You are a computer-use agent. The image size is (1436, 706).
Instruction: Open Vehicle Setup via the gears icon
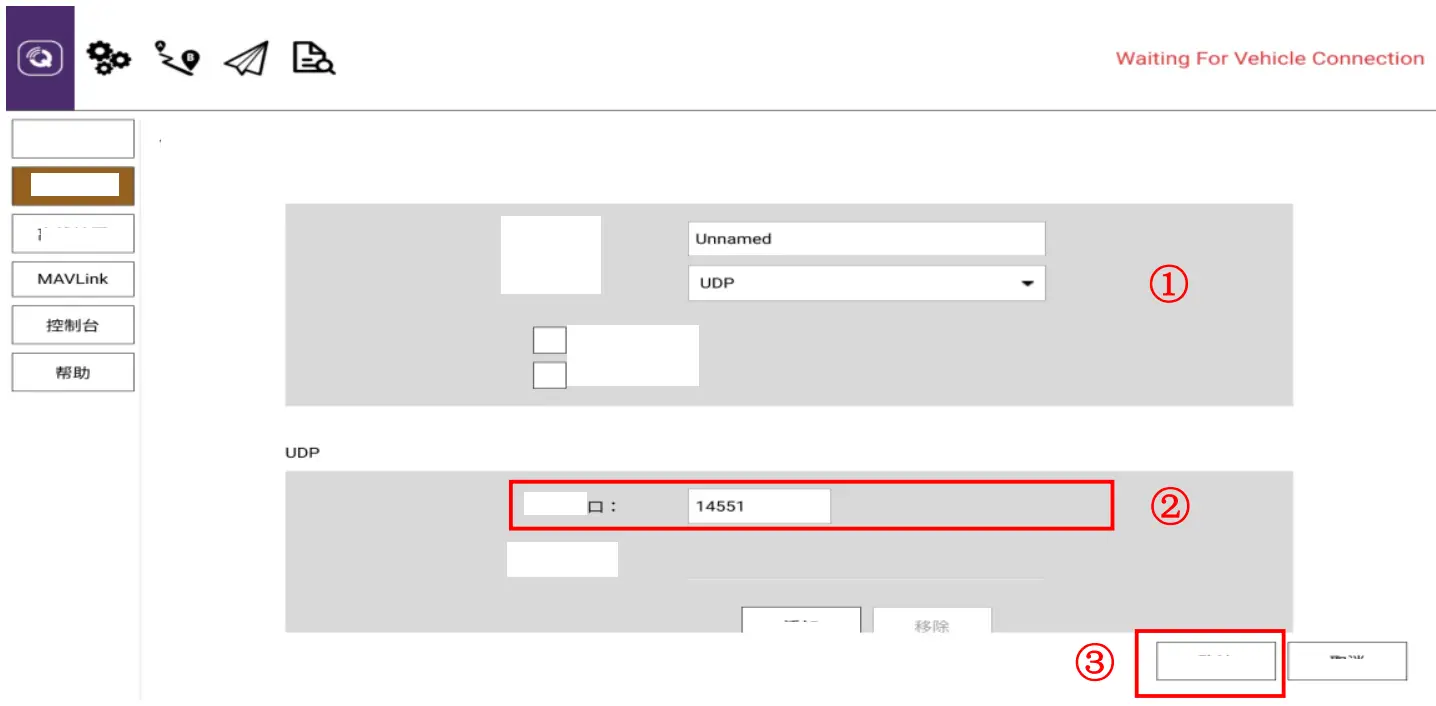click(x=108, y=59)
